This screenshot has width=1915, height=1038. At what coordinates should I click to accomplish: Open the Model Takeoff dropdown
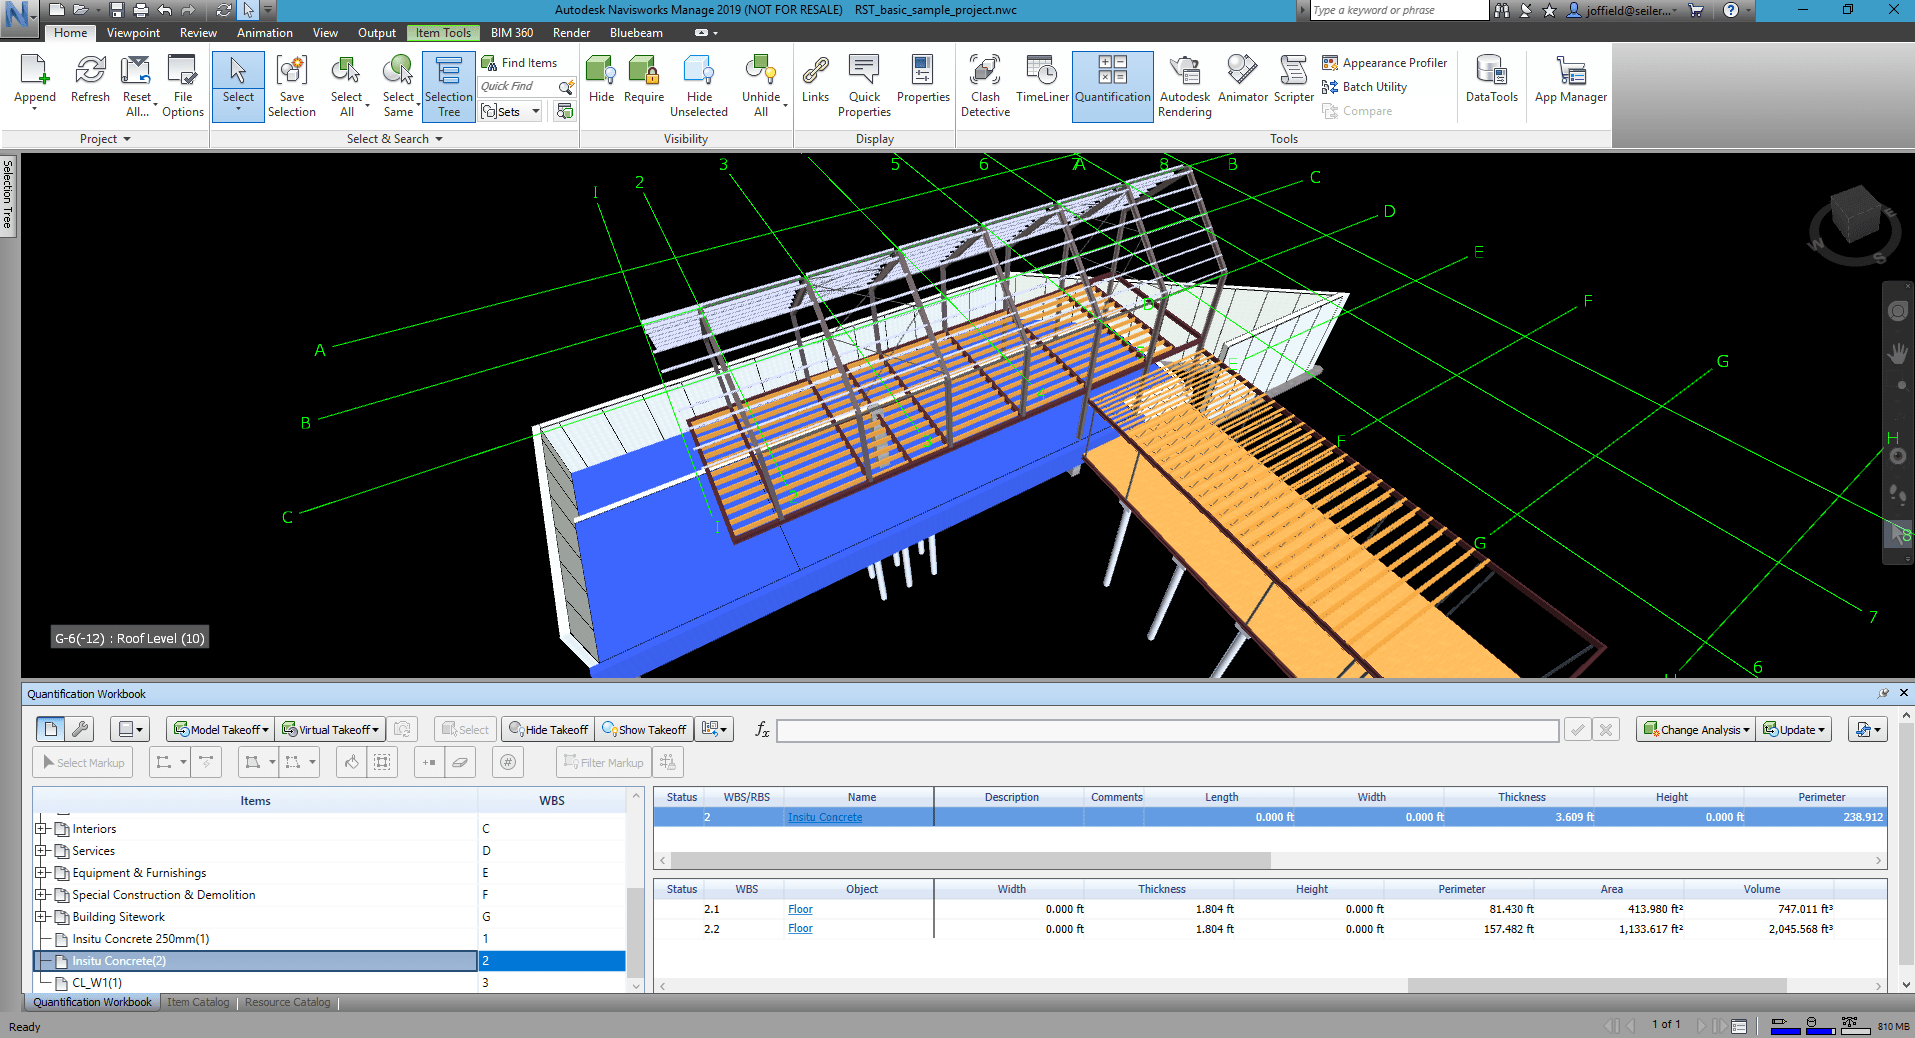point(221,729)
